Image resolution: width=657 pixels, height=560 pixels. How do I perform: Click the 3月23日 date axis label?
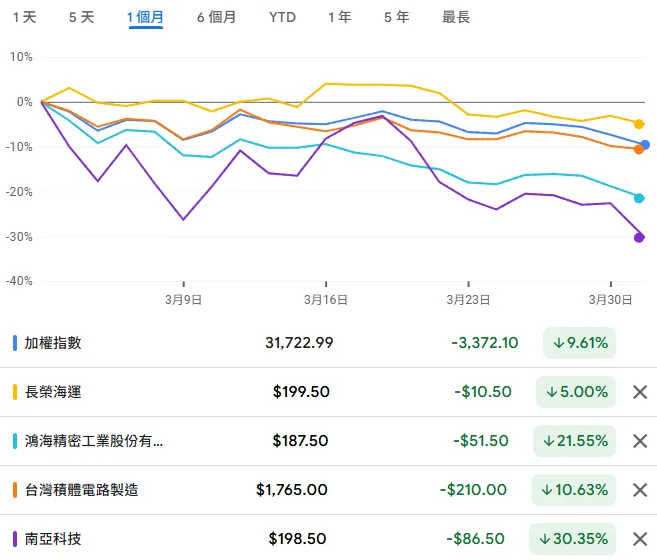click(468, 300)
